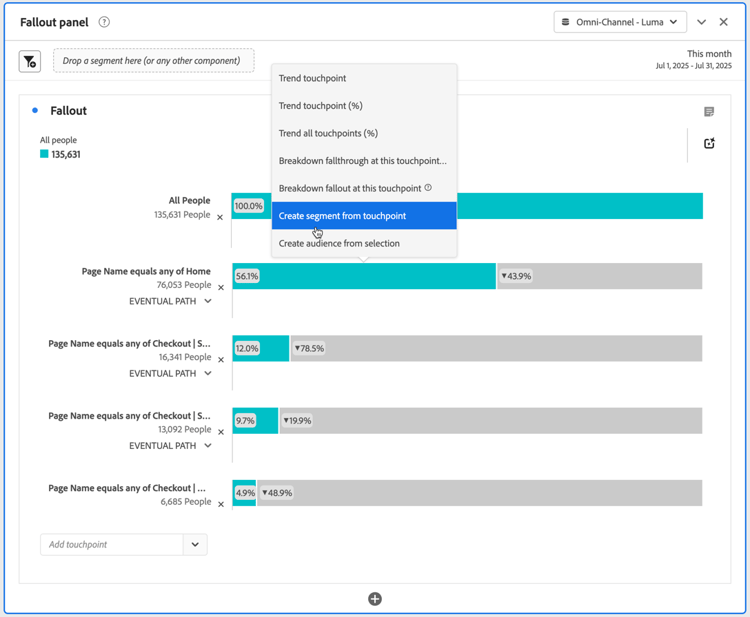Close the Fallout panel
Image resolution: width=750 pixels, height=617 pixels.
(x=723, y=22)
